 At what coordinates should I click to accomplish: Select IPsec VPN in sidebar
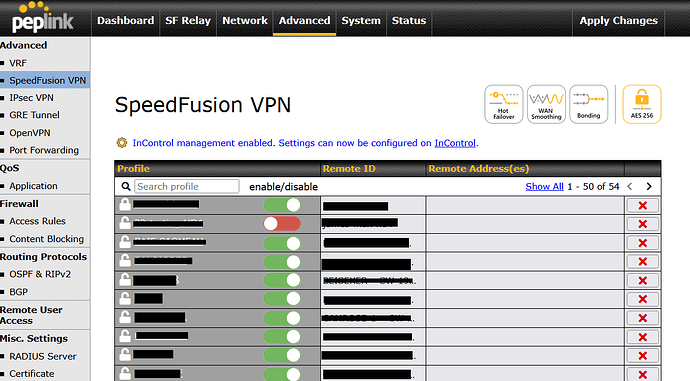click(x=31, y=98)
